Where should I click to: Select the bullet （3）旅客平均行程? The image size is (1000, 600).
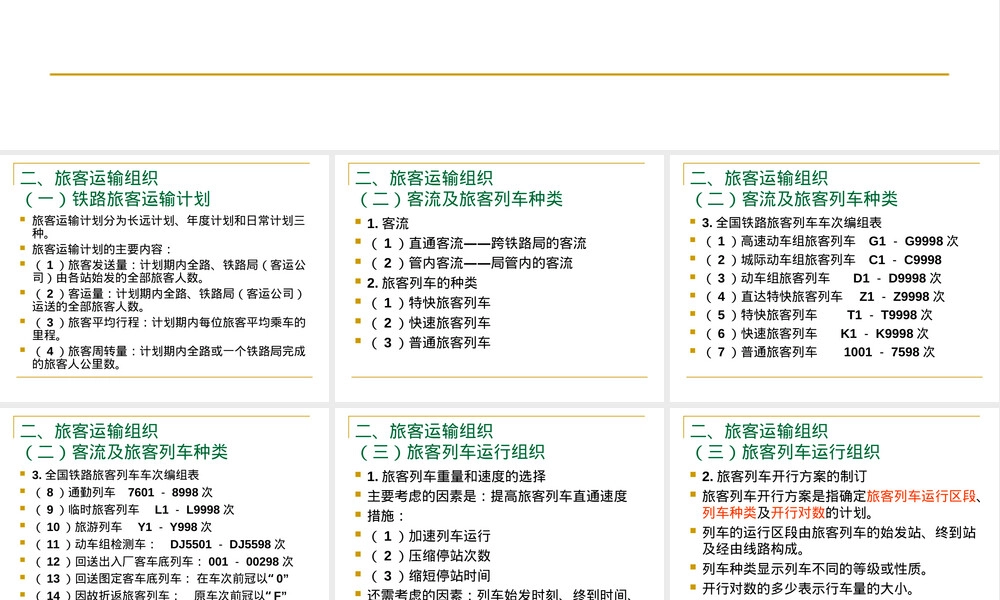(x=169, y=328)
